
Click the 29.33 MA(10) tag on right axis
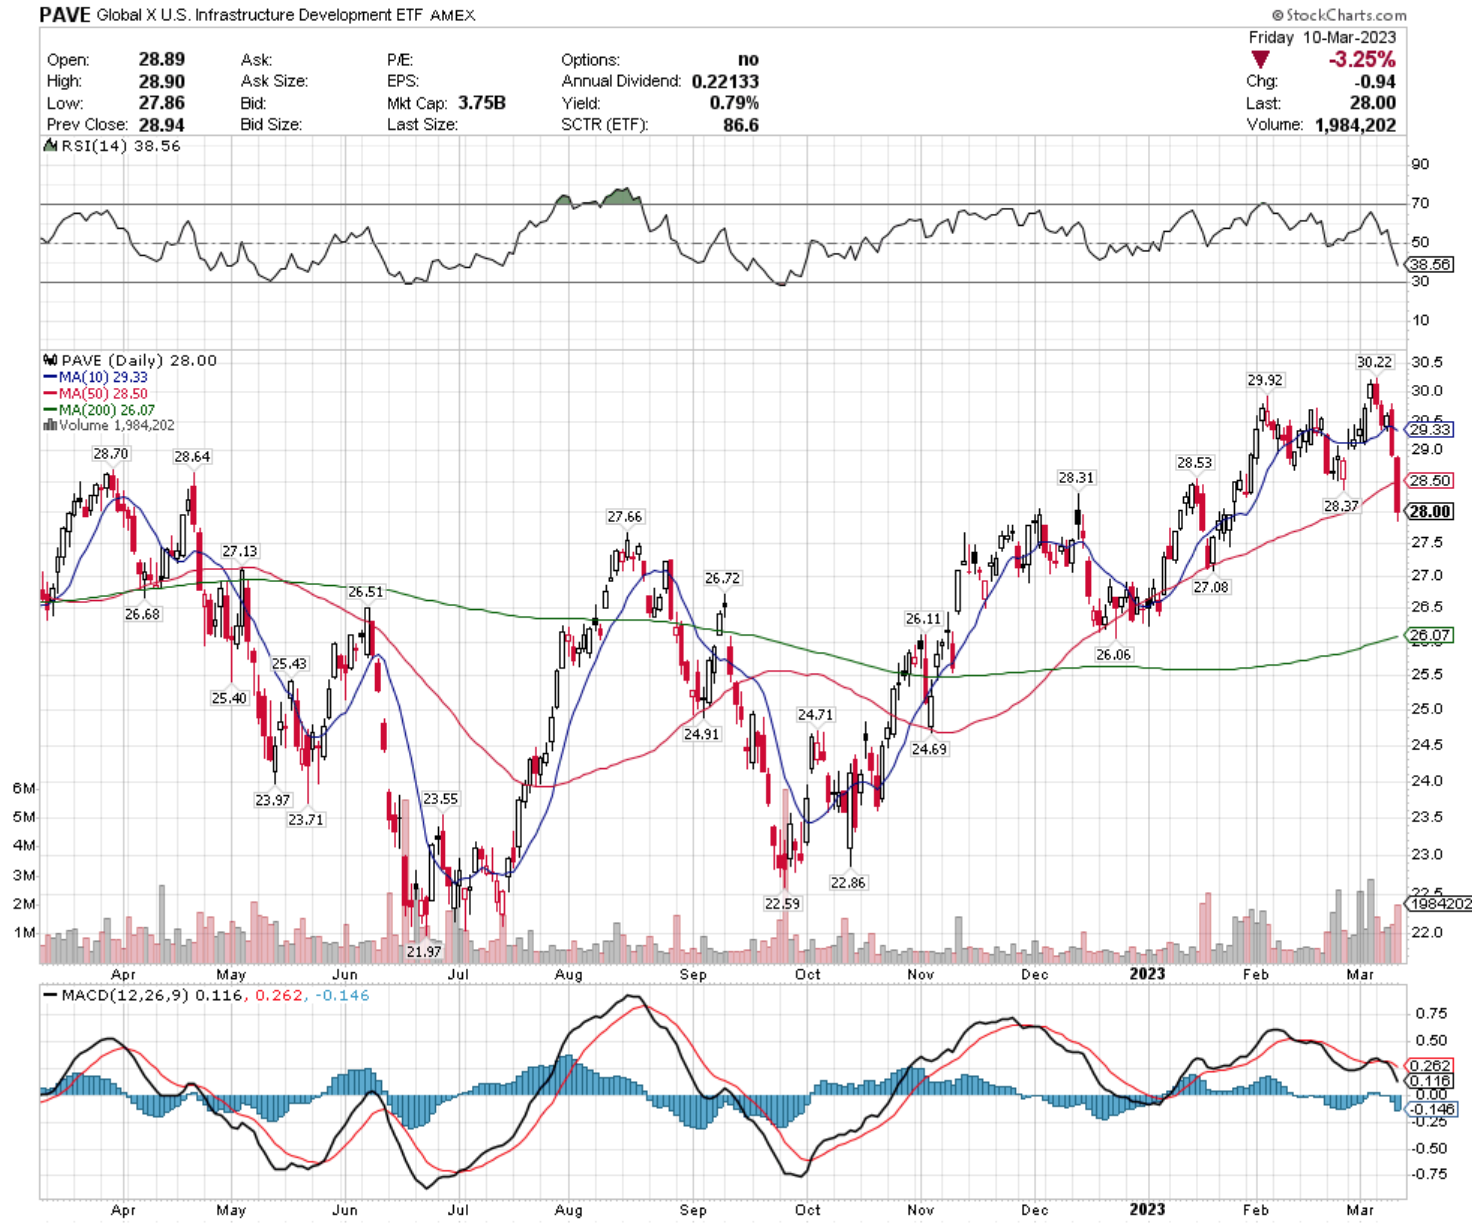coord(1430,430)
